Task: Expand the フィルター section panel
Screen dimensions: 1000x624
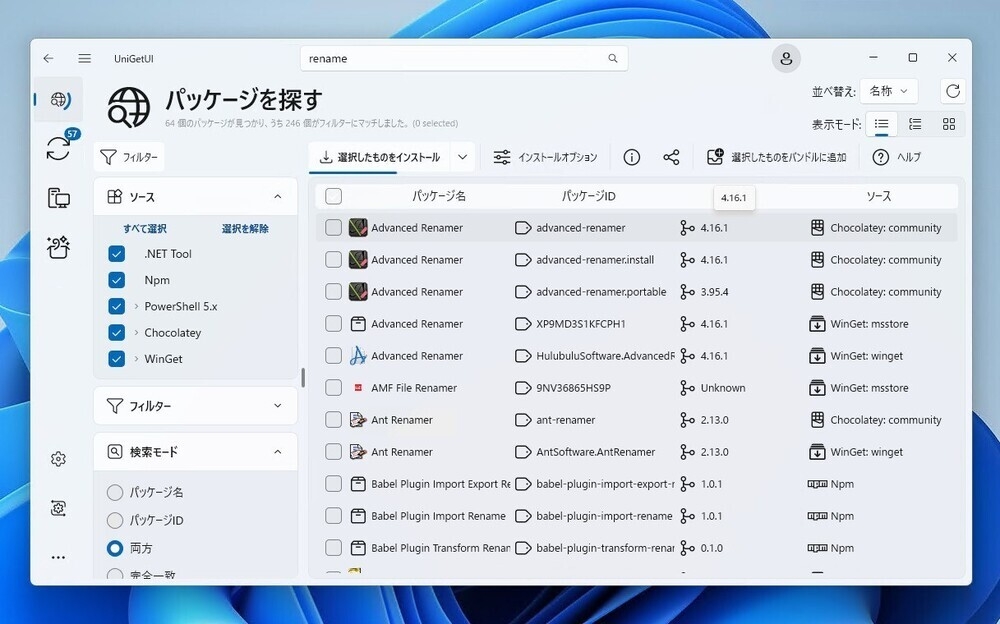Action: click(x=277, y=406)
